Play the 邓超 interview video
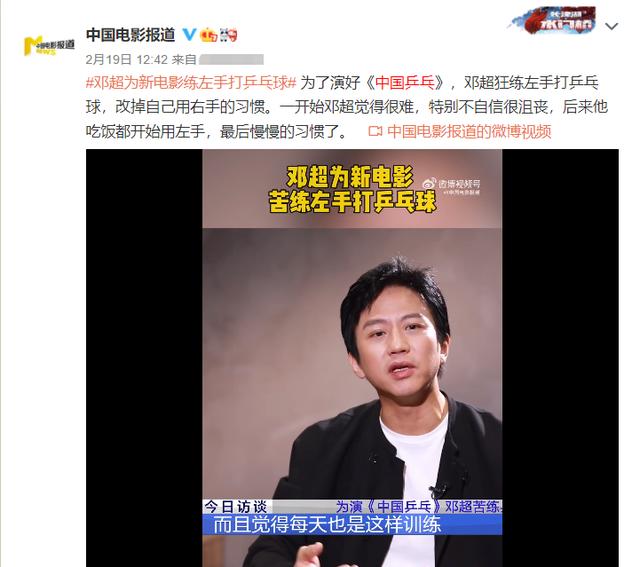This screenshot has height=567, width=640. [352, 358]
